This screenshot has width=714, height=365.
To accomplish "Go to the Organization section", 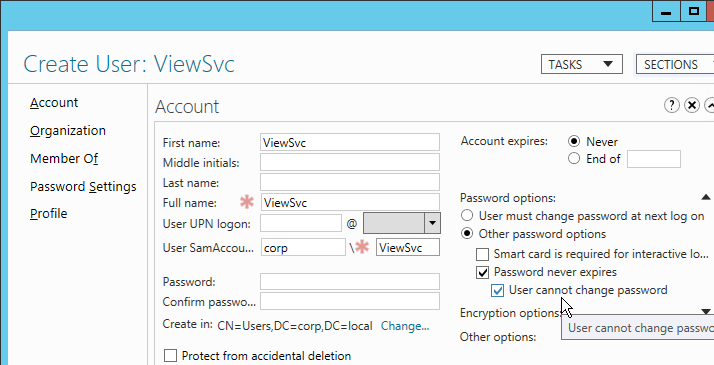I will (68, 131).
